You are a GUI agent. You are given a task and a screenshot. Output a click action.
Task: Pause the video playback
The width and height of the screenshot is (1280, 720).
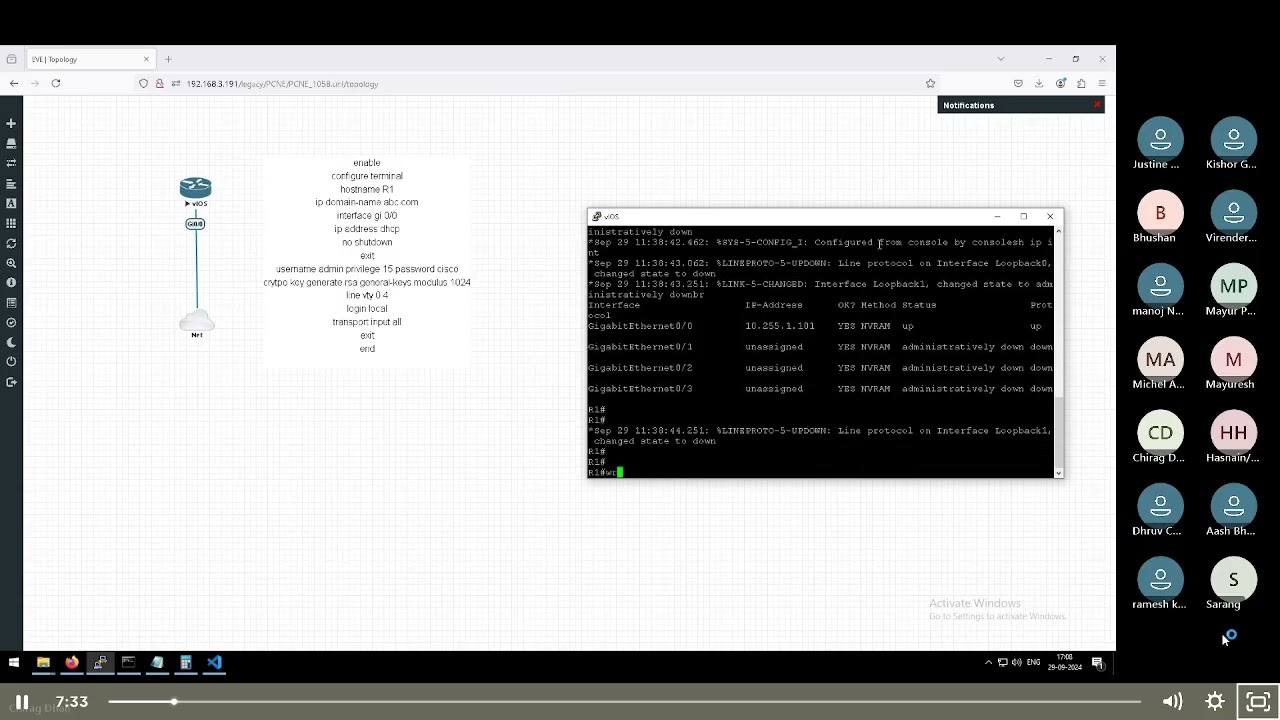tap(21, 702)
